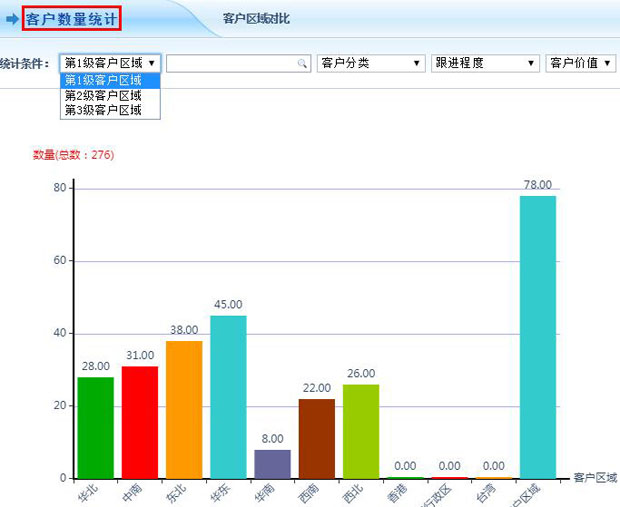Click the lime 西北 bar labeled 26.00

pyautogui.click(x=361, y=431)
